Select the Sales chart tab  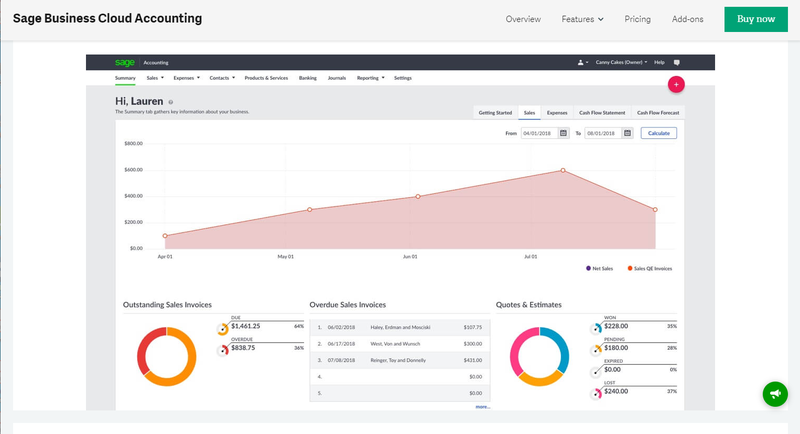529,113
